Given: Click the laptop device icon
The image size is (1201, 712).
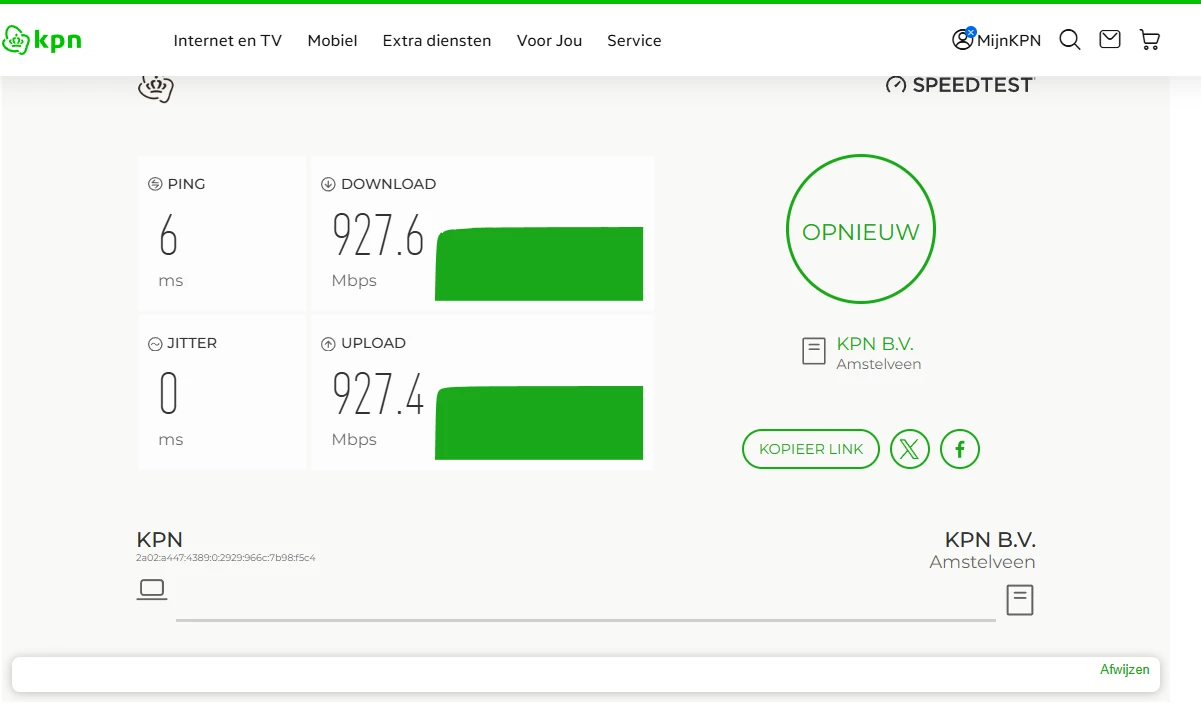Looking at the screenshot, I should pyautogui.click(x=152, y=589).
